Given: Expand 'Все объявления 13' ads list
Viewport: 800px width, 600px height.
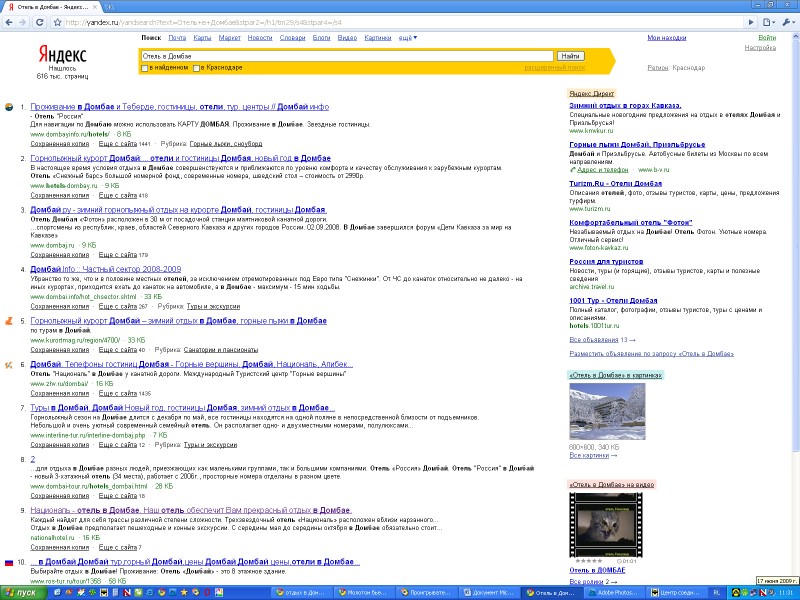Looking at the screenshot, I should tap(596, 340).
